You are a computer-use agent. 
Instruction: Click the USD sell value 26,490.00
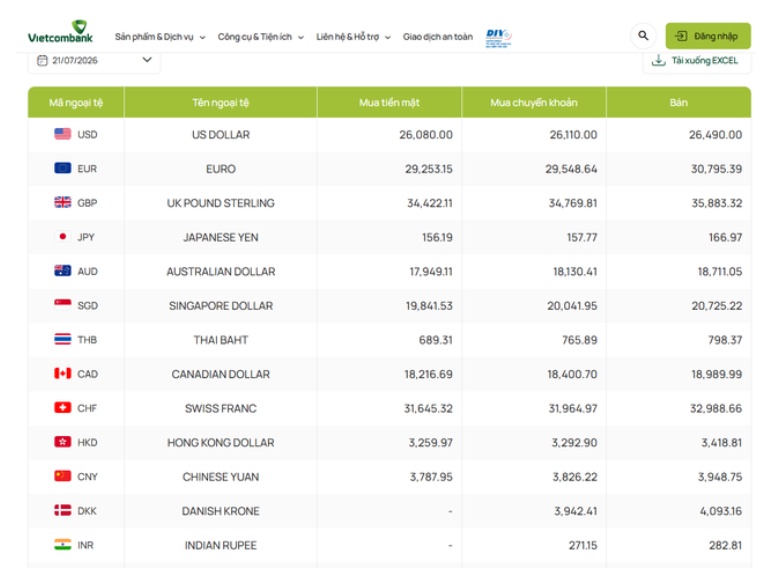pyautogui.click(x=715, y=135)
